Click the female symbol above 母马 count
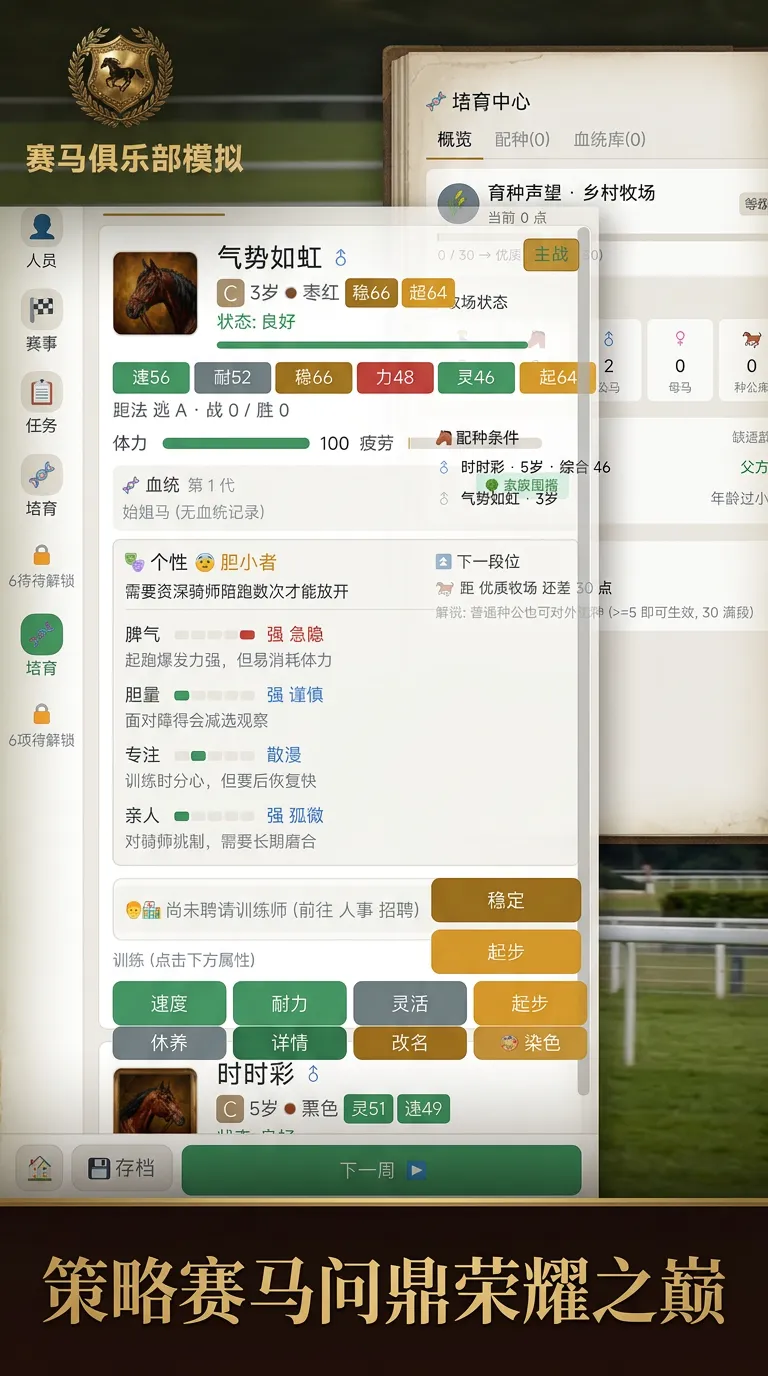Viewport: 768px width, 1376px height. 680,339
